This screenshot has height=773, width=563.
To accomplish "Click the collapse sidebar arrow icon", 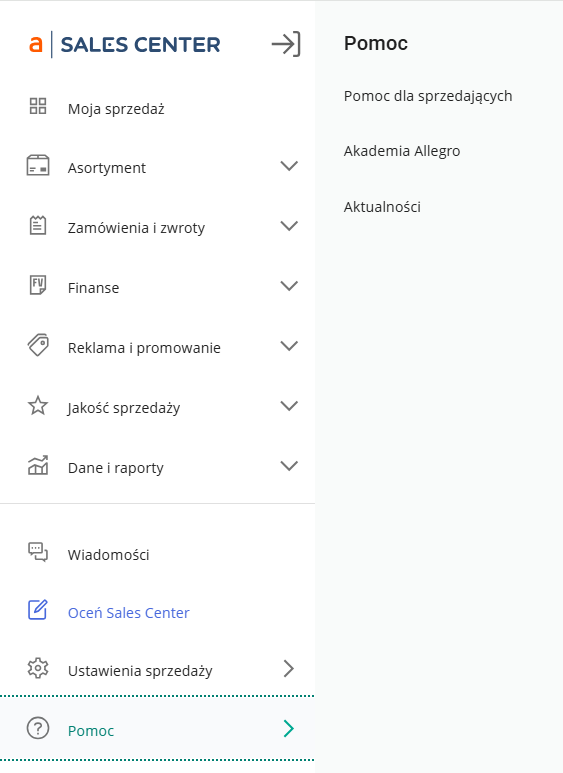I will click(286, 44).
